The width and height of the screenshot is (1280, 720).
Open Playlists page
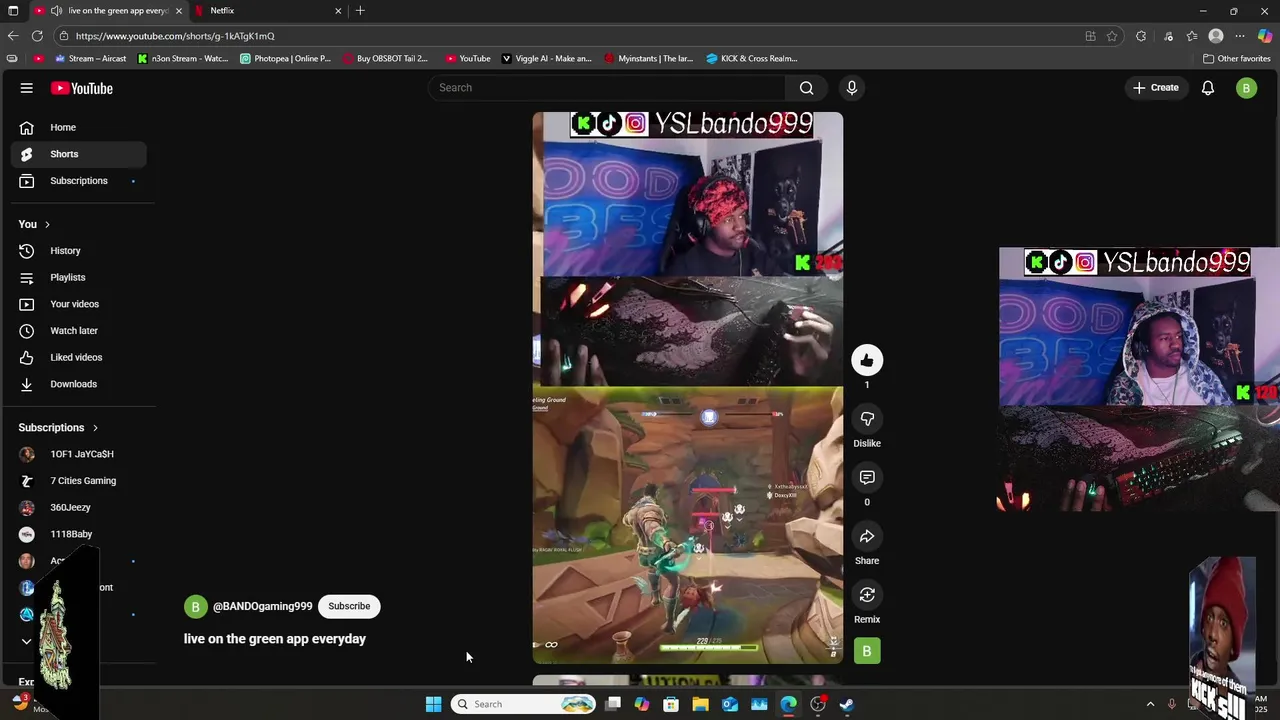pyautogui.click(x=79, y=277)
